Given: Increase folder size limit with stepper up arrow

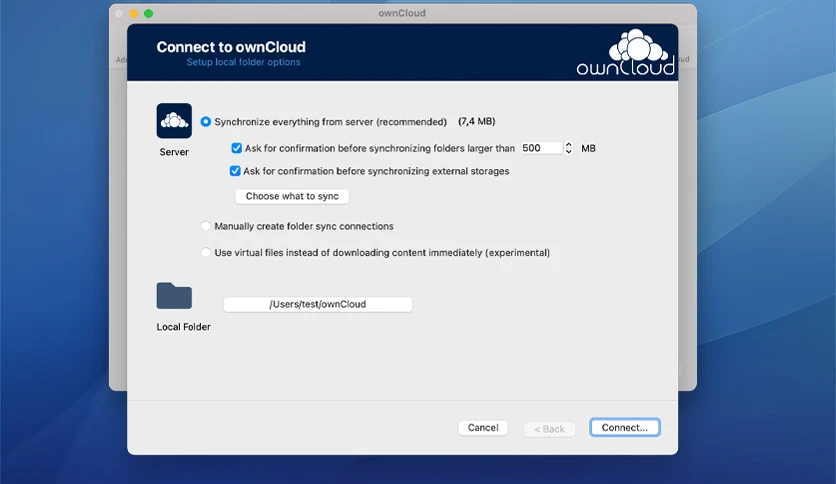Looking at the screenshot, I should point(568,144).
